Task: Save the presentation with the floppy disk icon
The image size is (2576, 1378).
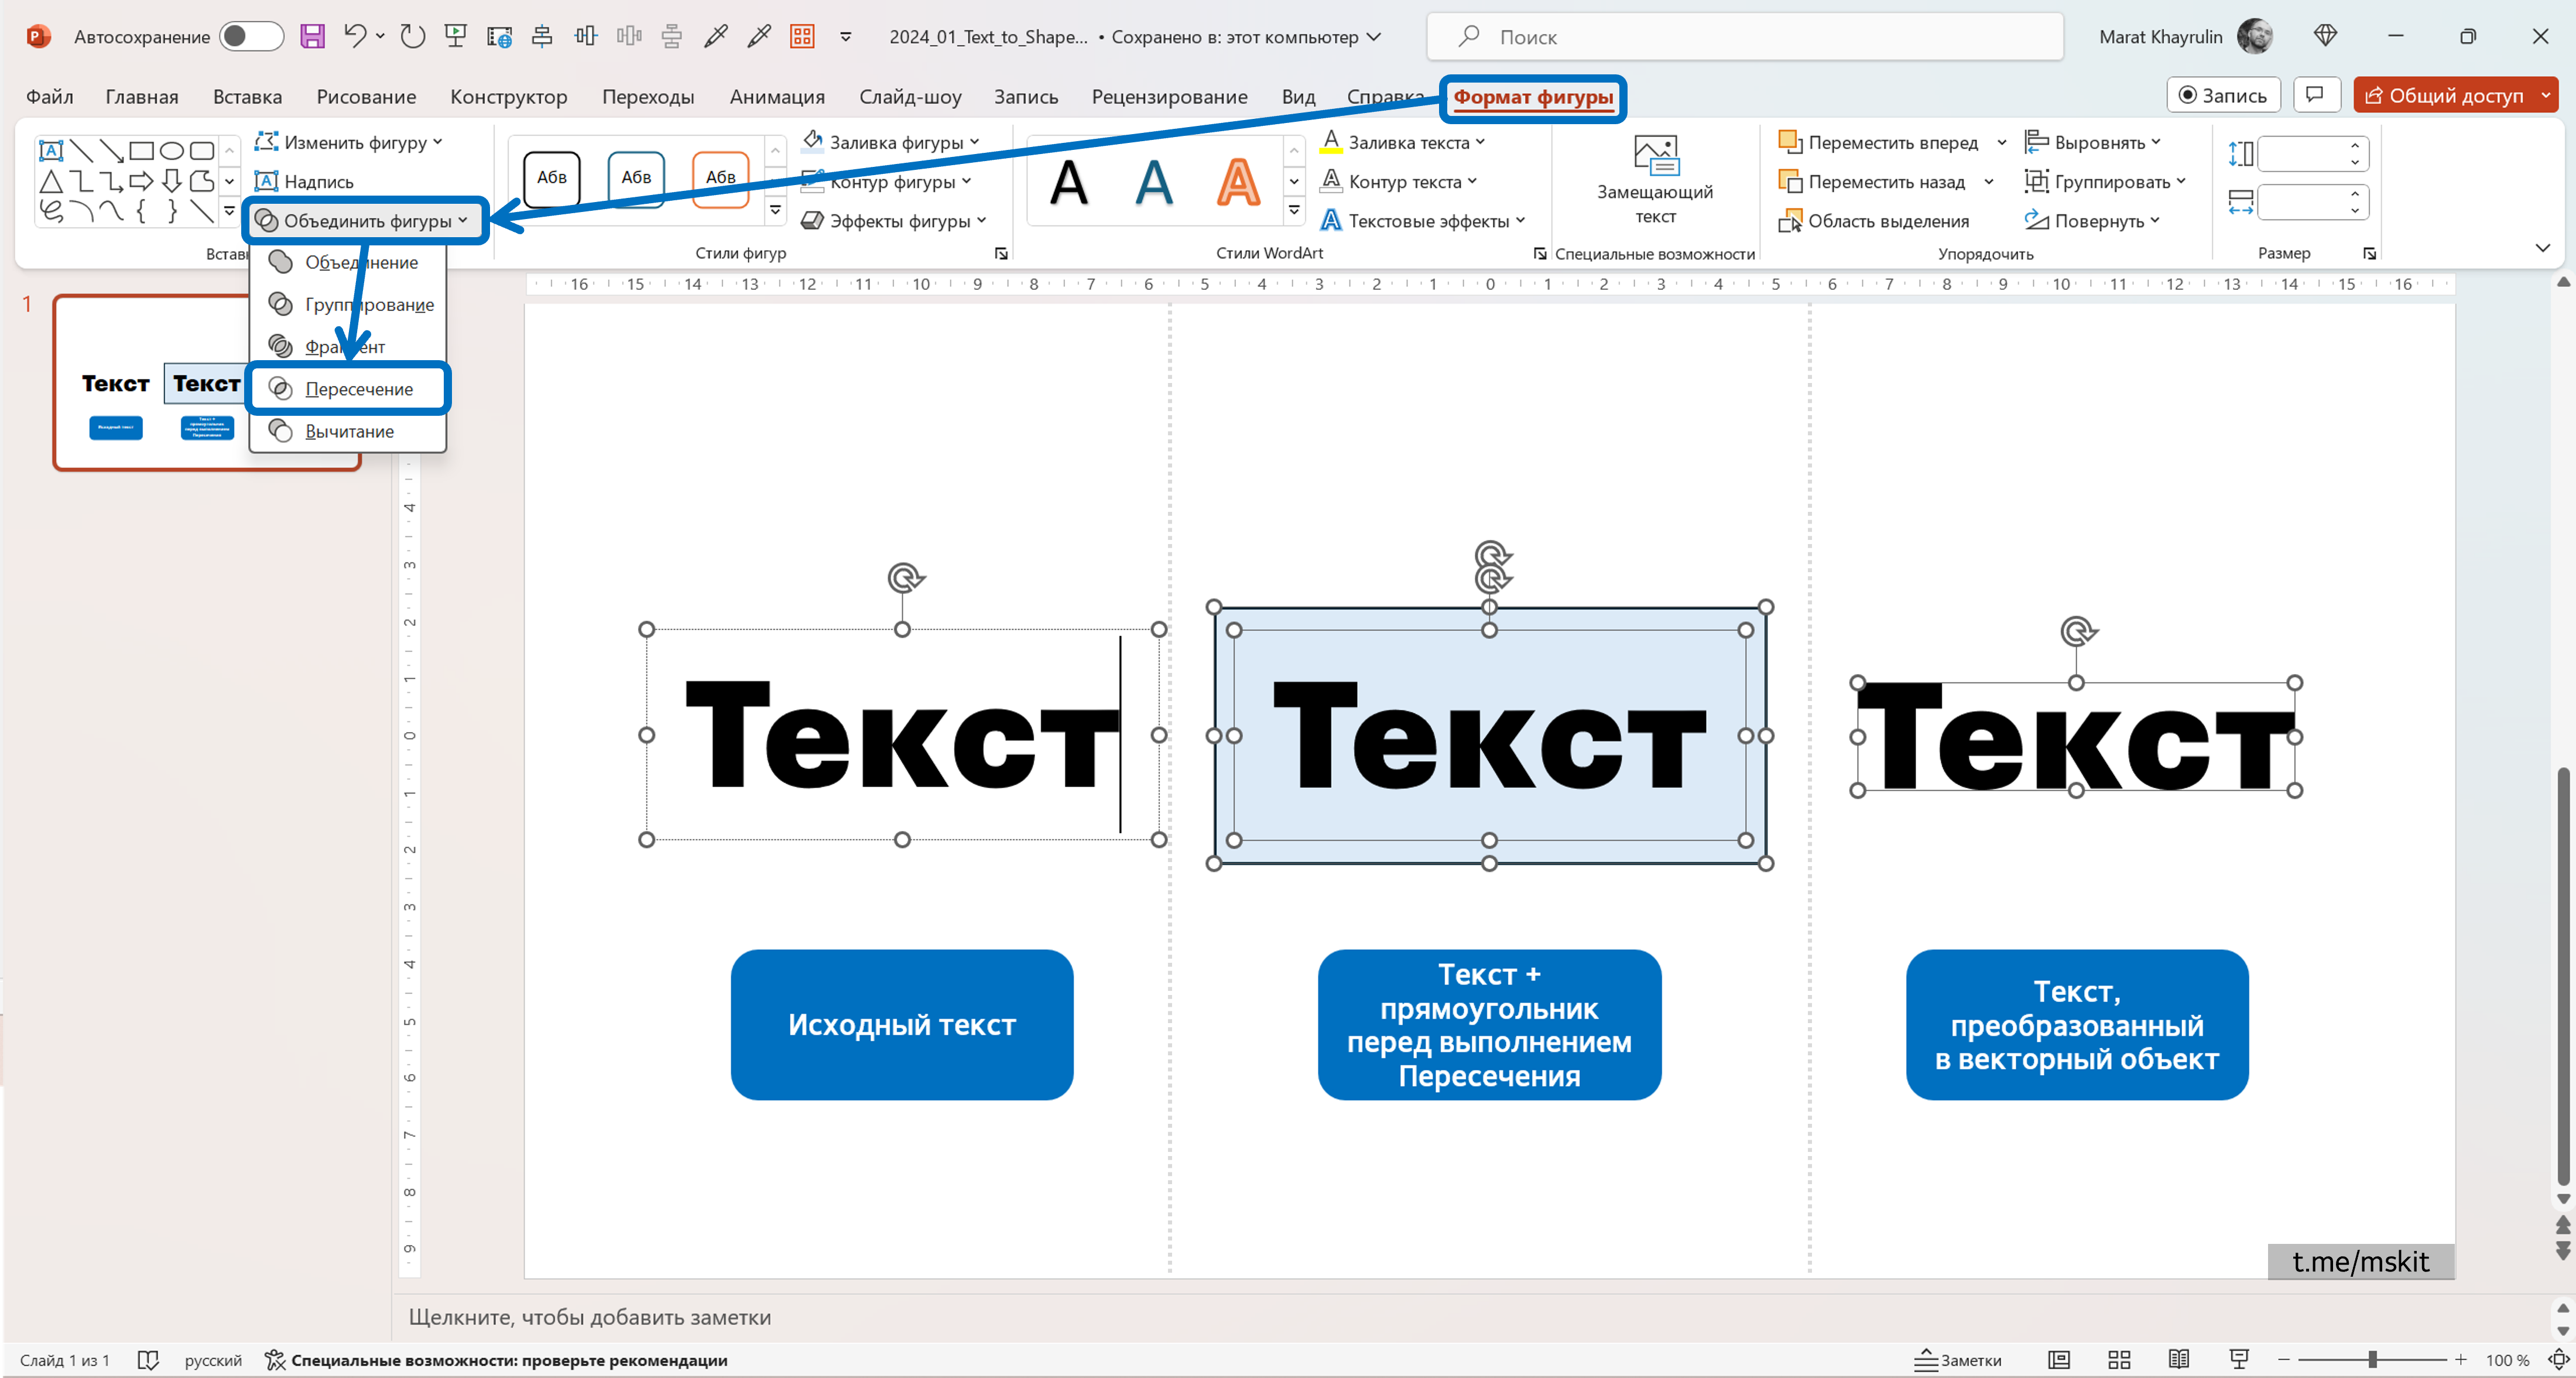Action: [312, 37]
